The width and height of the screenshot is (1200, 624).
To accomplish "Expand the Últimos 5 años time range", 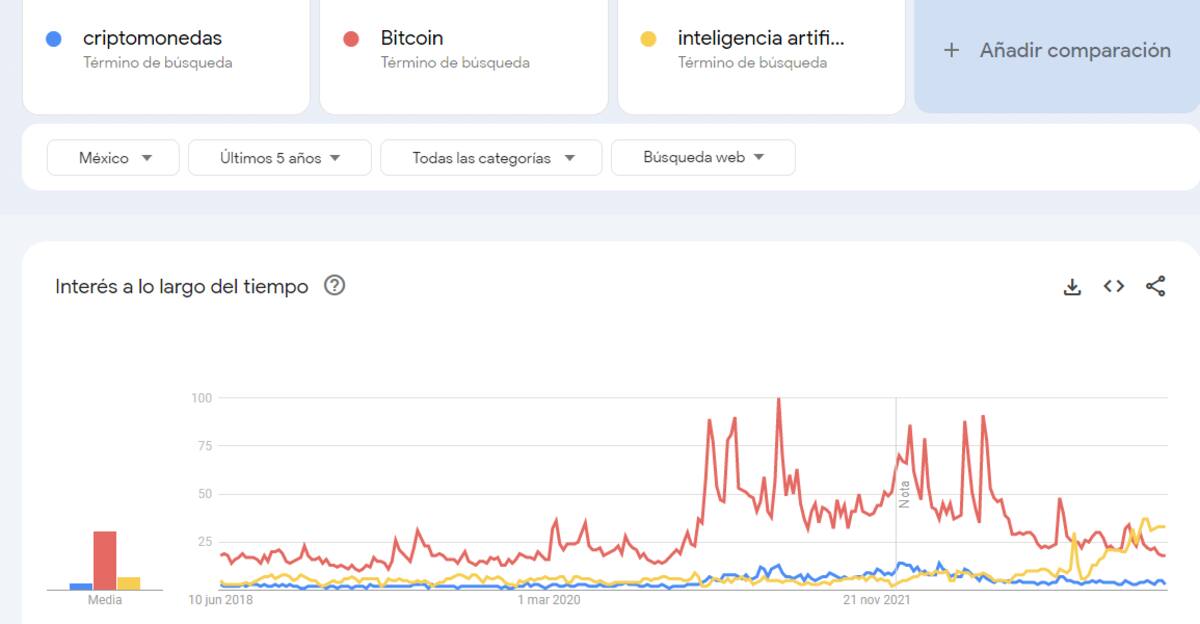I will [280, 158].
